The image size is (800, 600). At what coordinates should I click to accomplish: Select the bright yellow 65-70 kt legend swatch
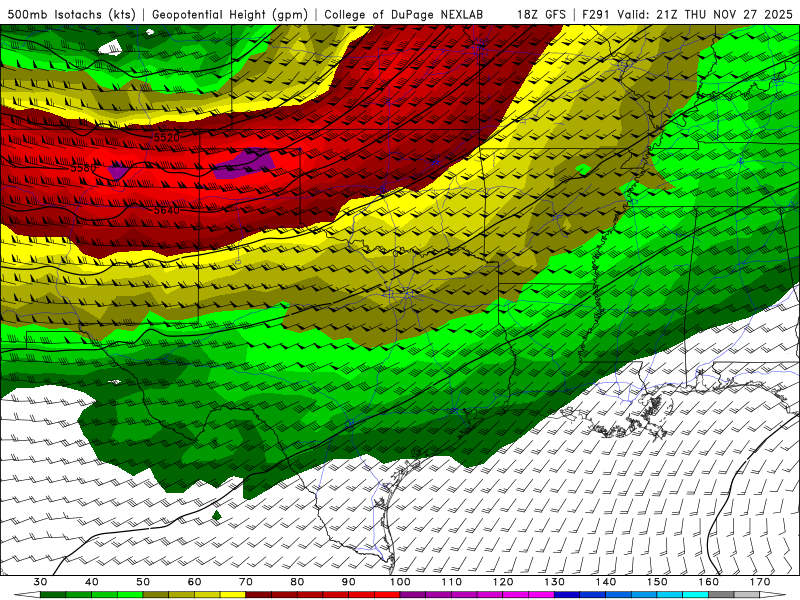click(x=233, y=594)
